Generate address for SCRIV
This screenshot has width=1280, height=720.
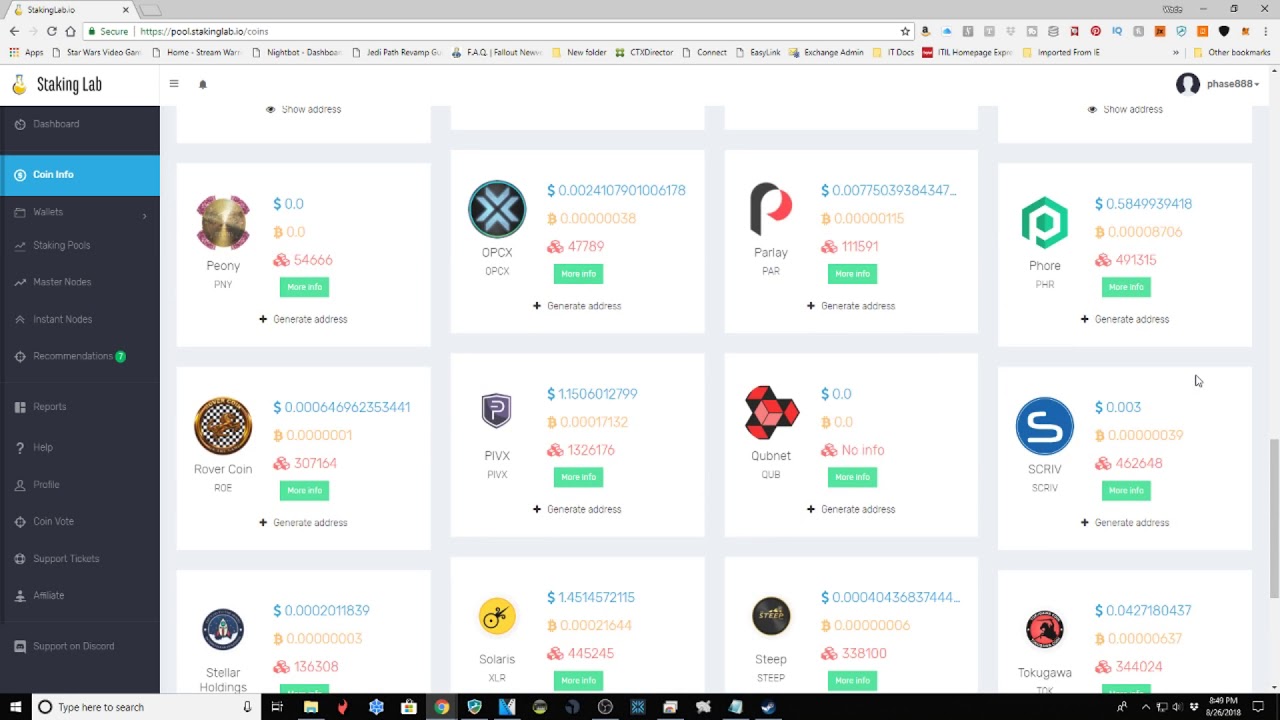(1125, 523)
